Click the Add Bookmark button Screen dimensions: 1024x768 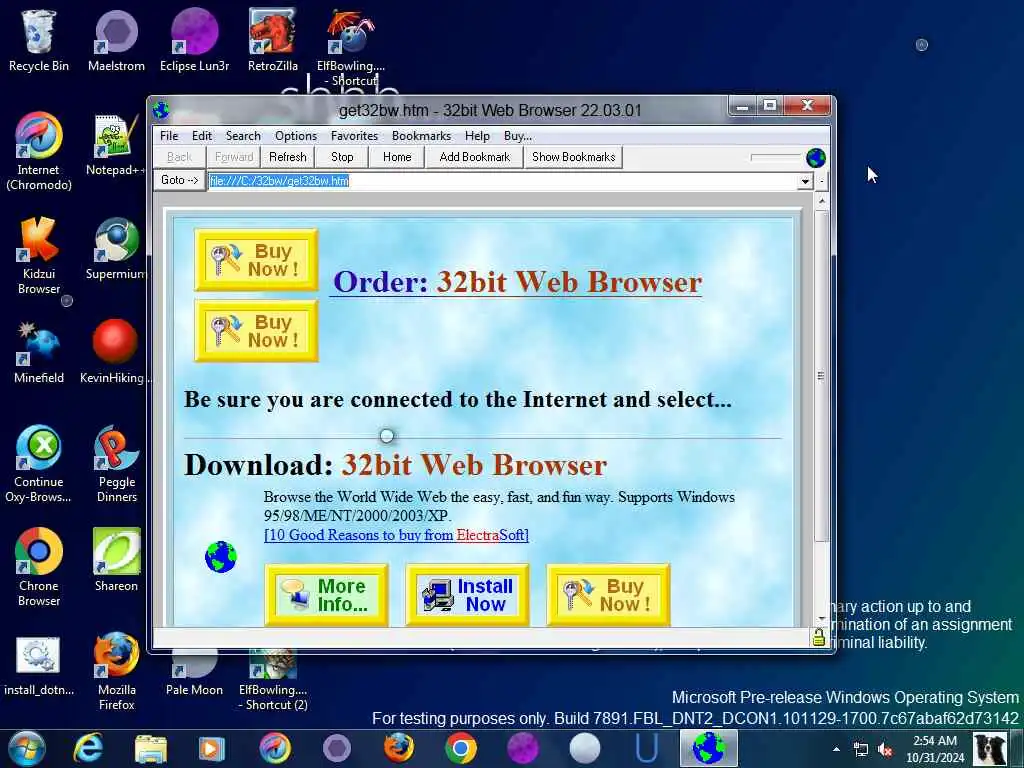click(x=475, y=157)
